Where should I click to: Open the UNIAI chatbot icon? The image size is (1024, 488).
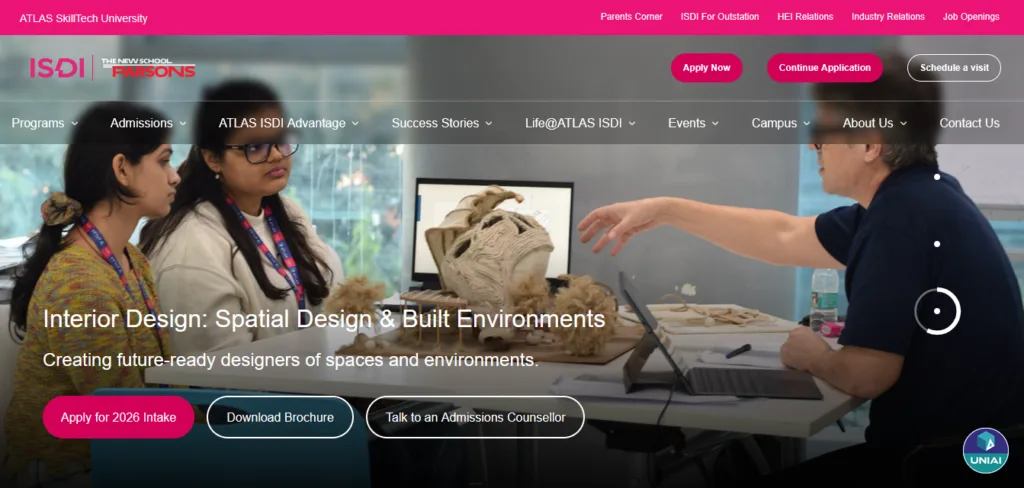[985, 451]
